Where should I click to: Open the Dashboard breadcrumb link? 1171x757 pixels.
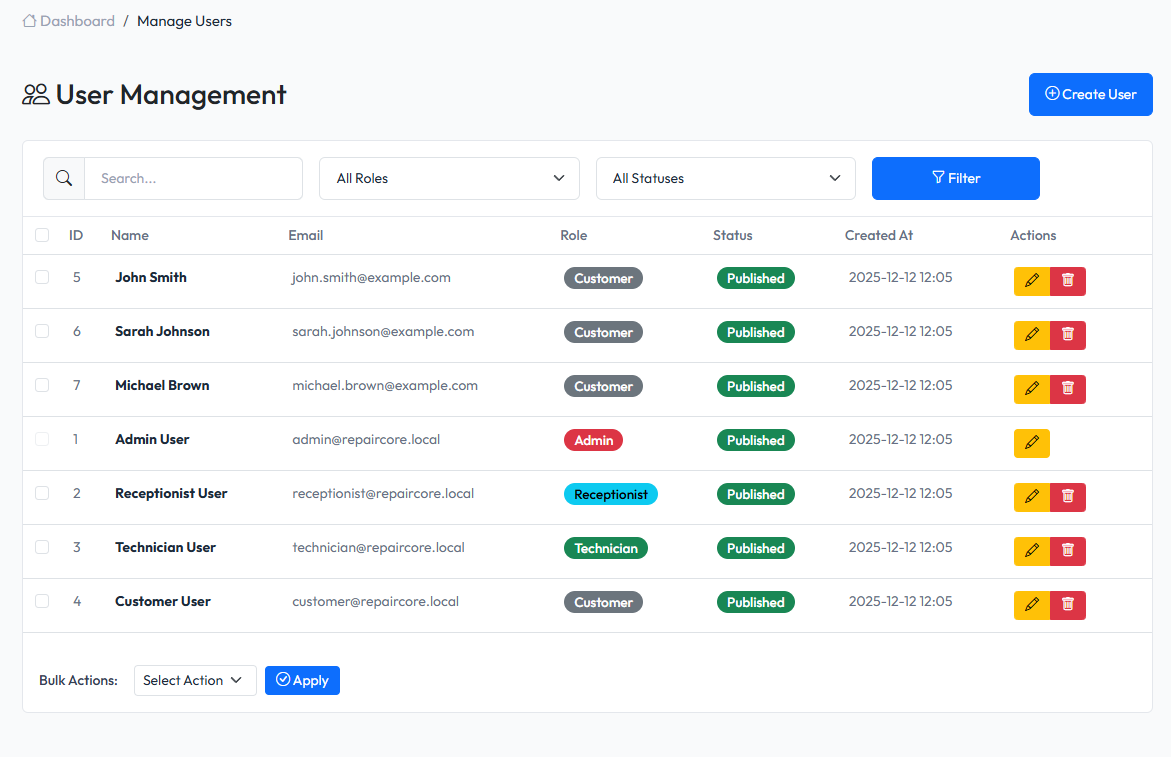[x=77, y=20]
